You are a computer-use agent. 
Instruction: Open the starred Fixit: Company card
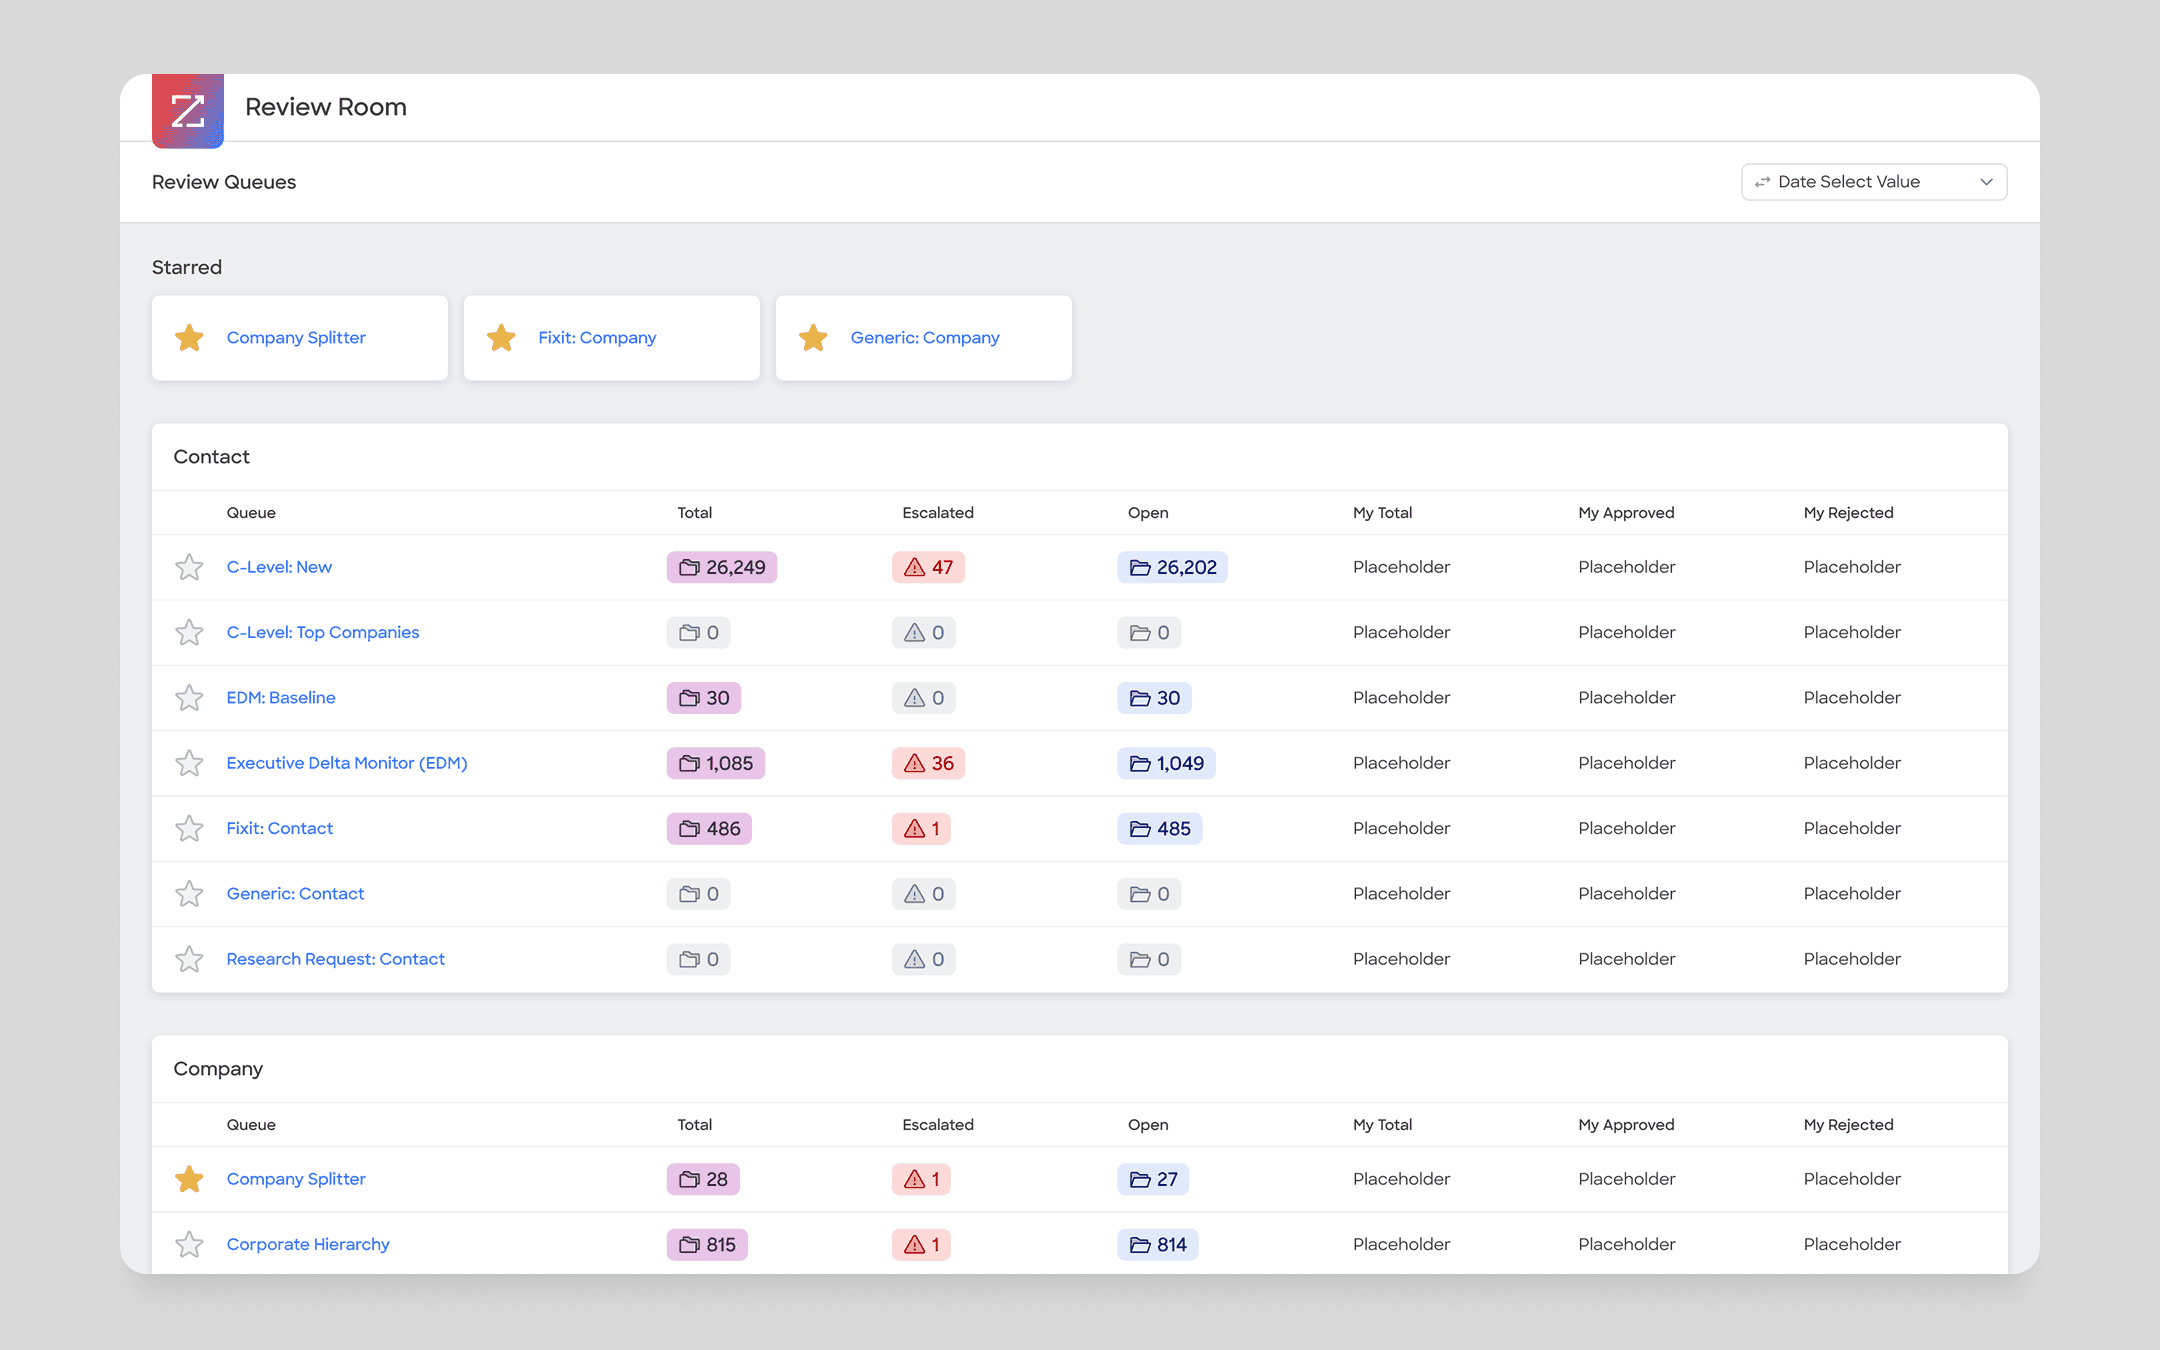point(612,338)
